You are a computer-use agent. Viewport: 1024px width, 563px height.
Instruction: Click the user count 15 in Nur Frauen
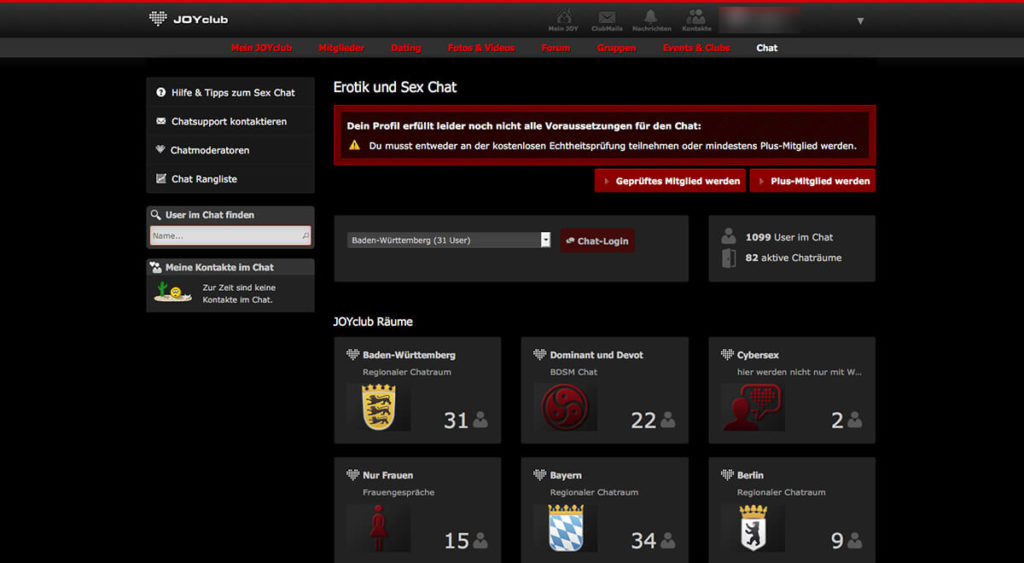click(456, 541)
